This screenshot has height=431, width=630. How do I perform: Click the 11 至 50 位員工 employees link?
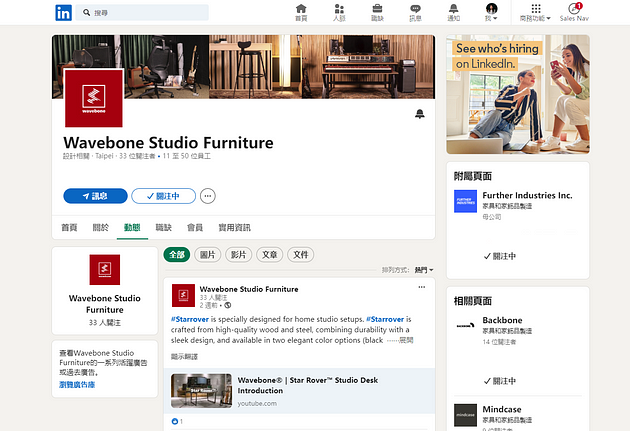tap(186, 156)
